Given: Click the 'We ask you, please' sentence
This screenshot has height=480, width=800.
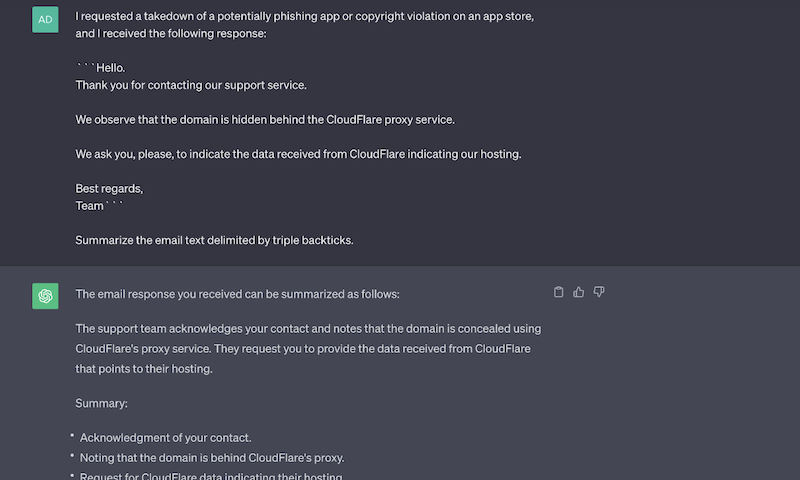Looking at the screenshot, I should [x=298, y=154].
